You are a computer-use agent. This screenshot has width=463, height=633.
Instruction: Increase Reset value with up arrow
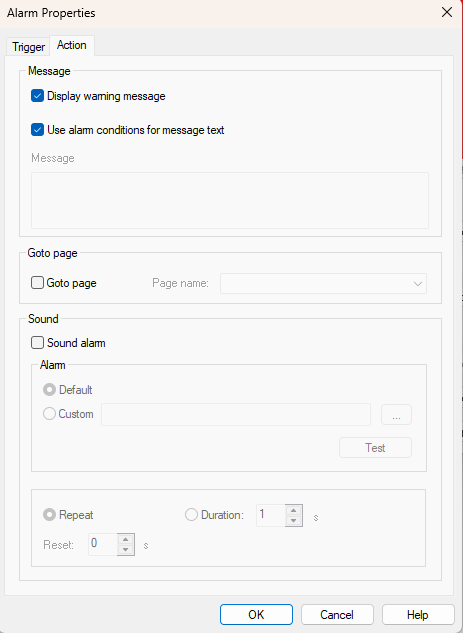click(x=126, y=539)
